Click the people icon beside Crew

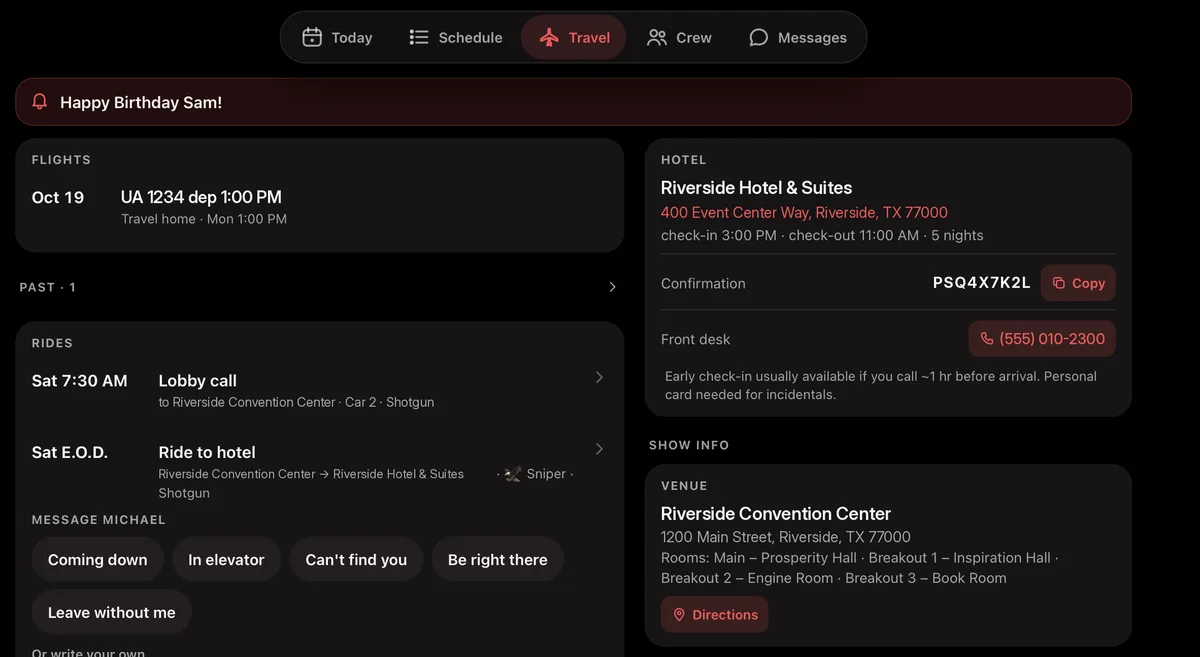coord(657,38)
